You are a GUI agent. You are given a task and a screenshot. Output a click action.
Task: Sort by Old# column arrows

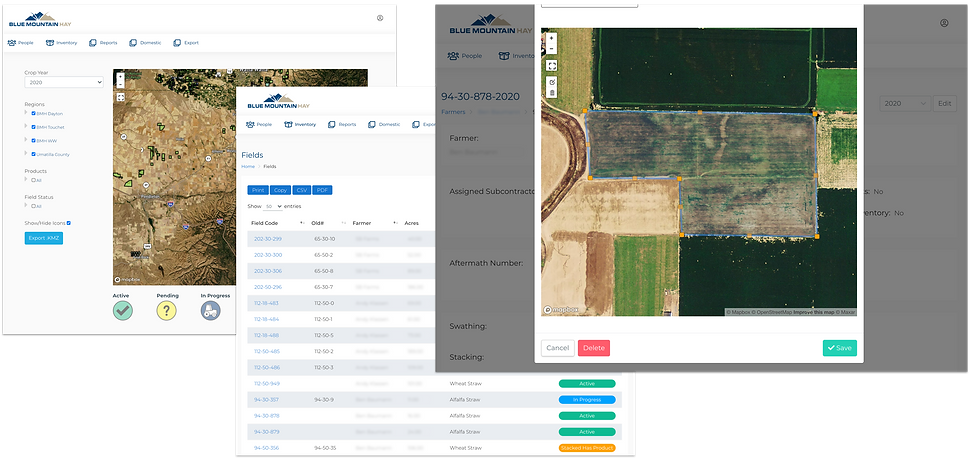343,223
